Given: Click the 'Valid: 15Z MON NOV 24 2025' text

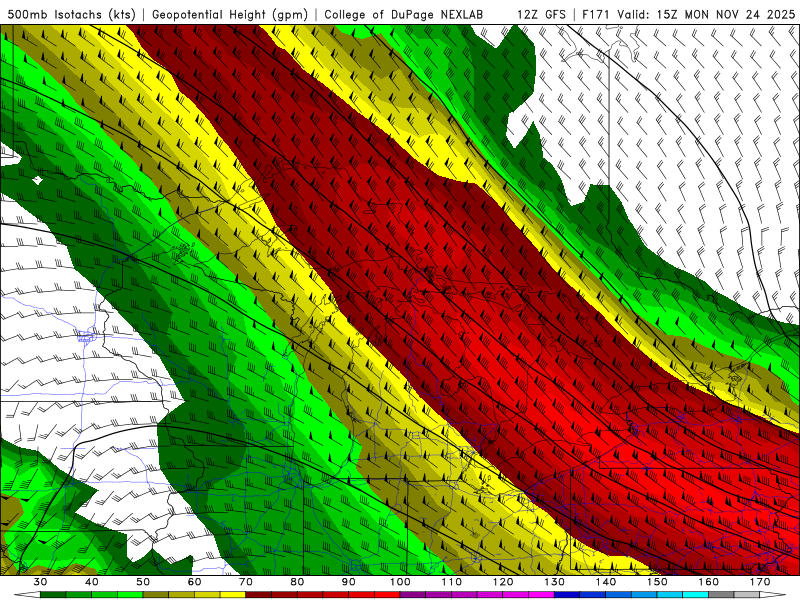Looking at the screenshot, I should click(706, 15).
